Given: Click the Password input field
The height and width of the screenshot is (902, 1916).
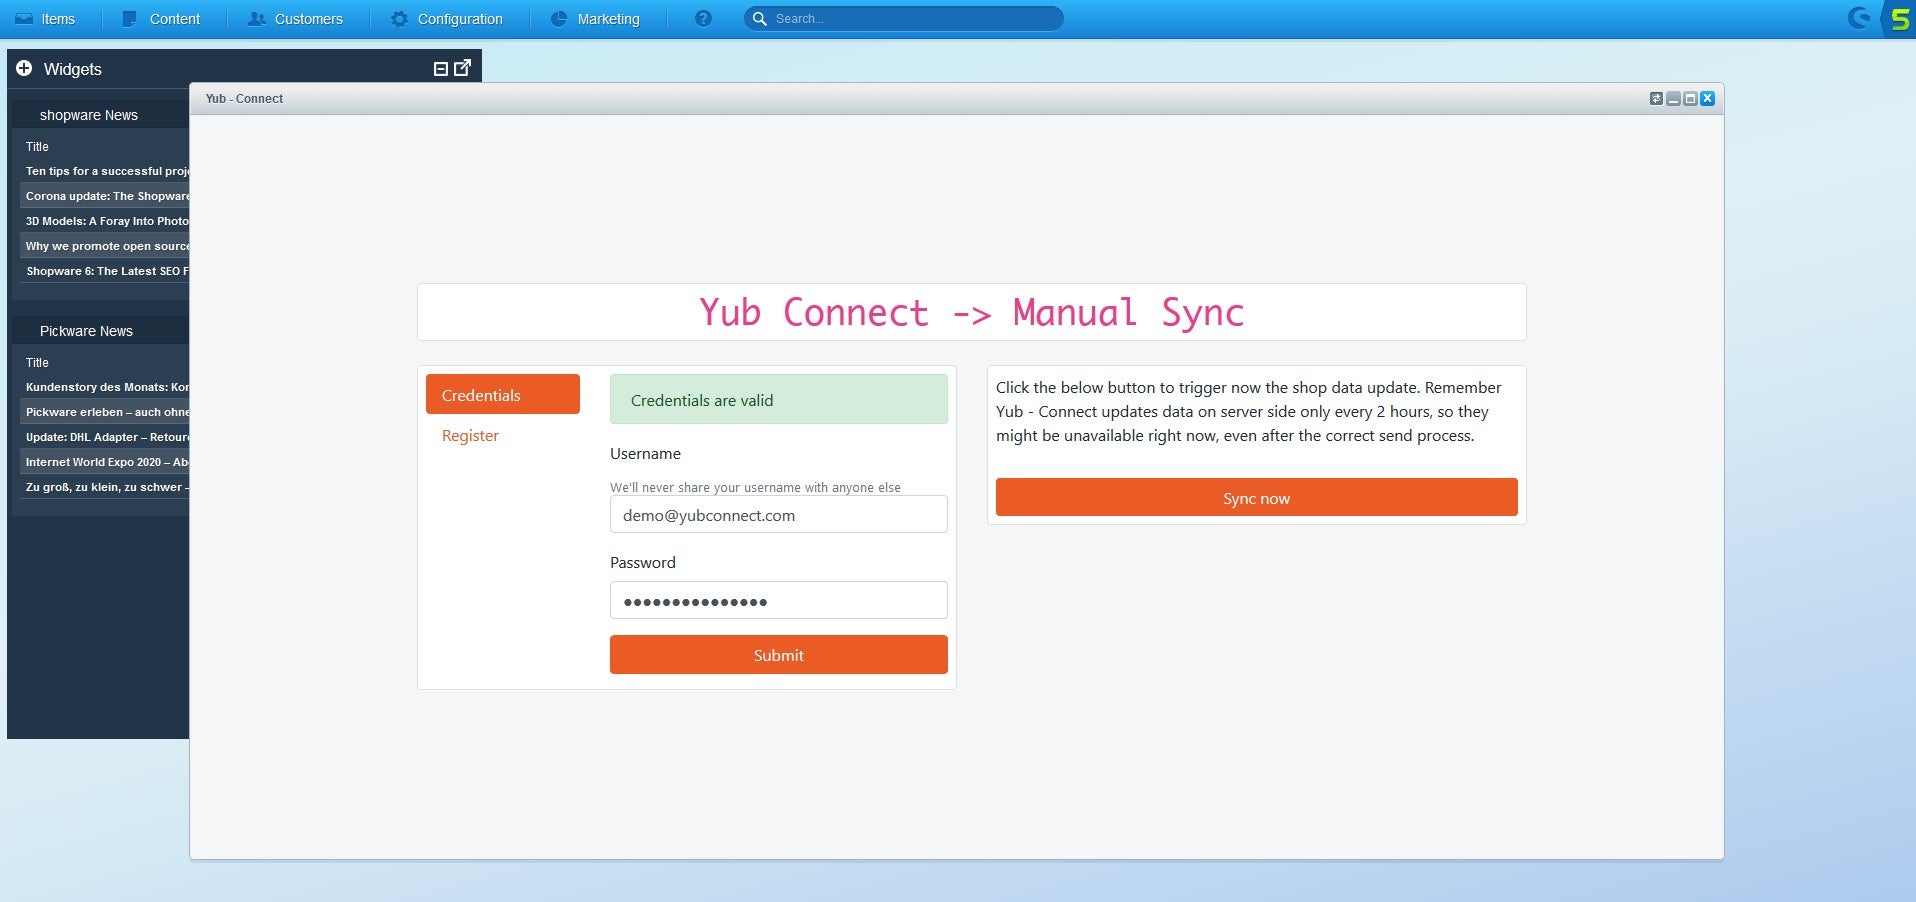Looking at the screenshot, I should point(779,600).
